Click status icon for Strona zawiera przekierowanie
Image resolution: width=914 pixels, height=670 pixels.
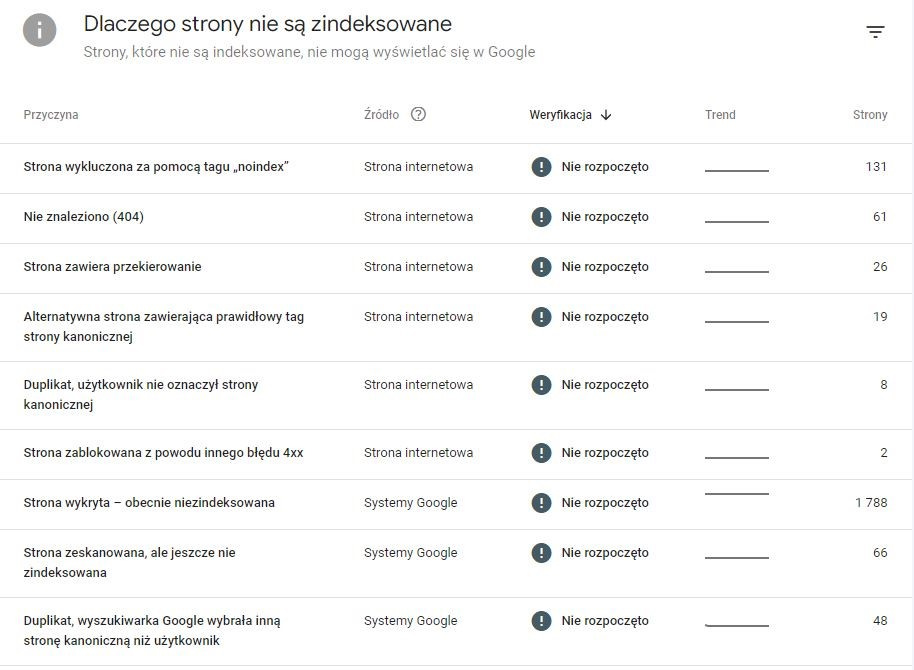click(x=541, y=267)
